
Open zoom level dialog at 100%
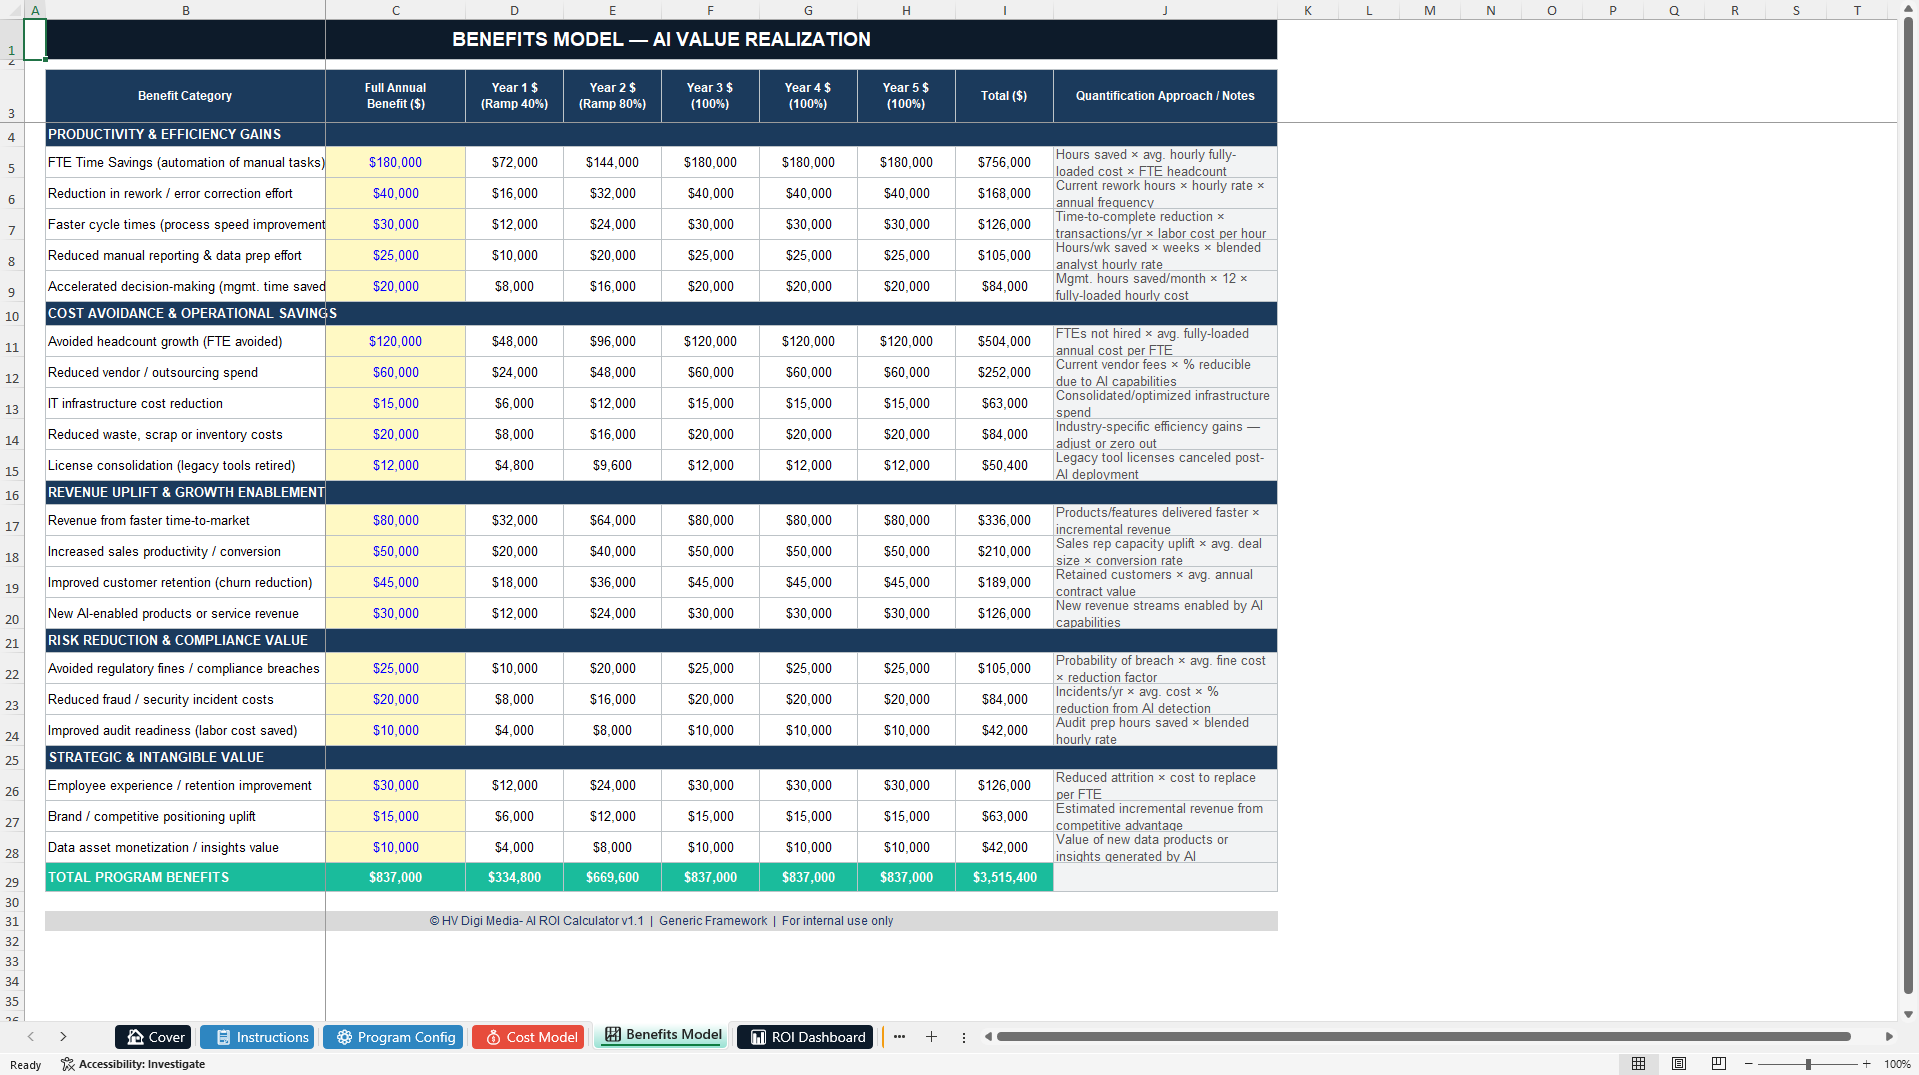click(1897, 1064)
